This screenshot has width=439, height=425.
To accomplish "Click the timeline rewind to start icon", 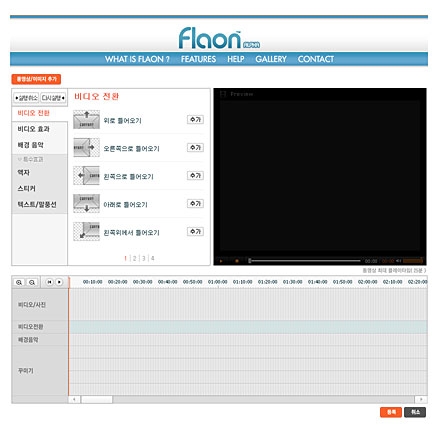I will click(49, 282).
